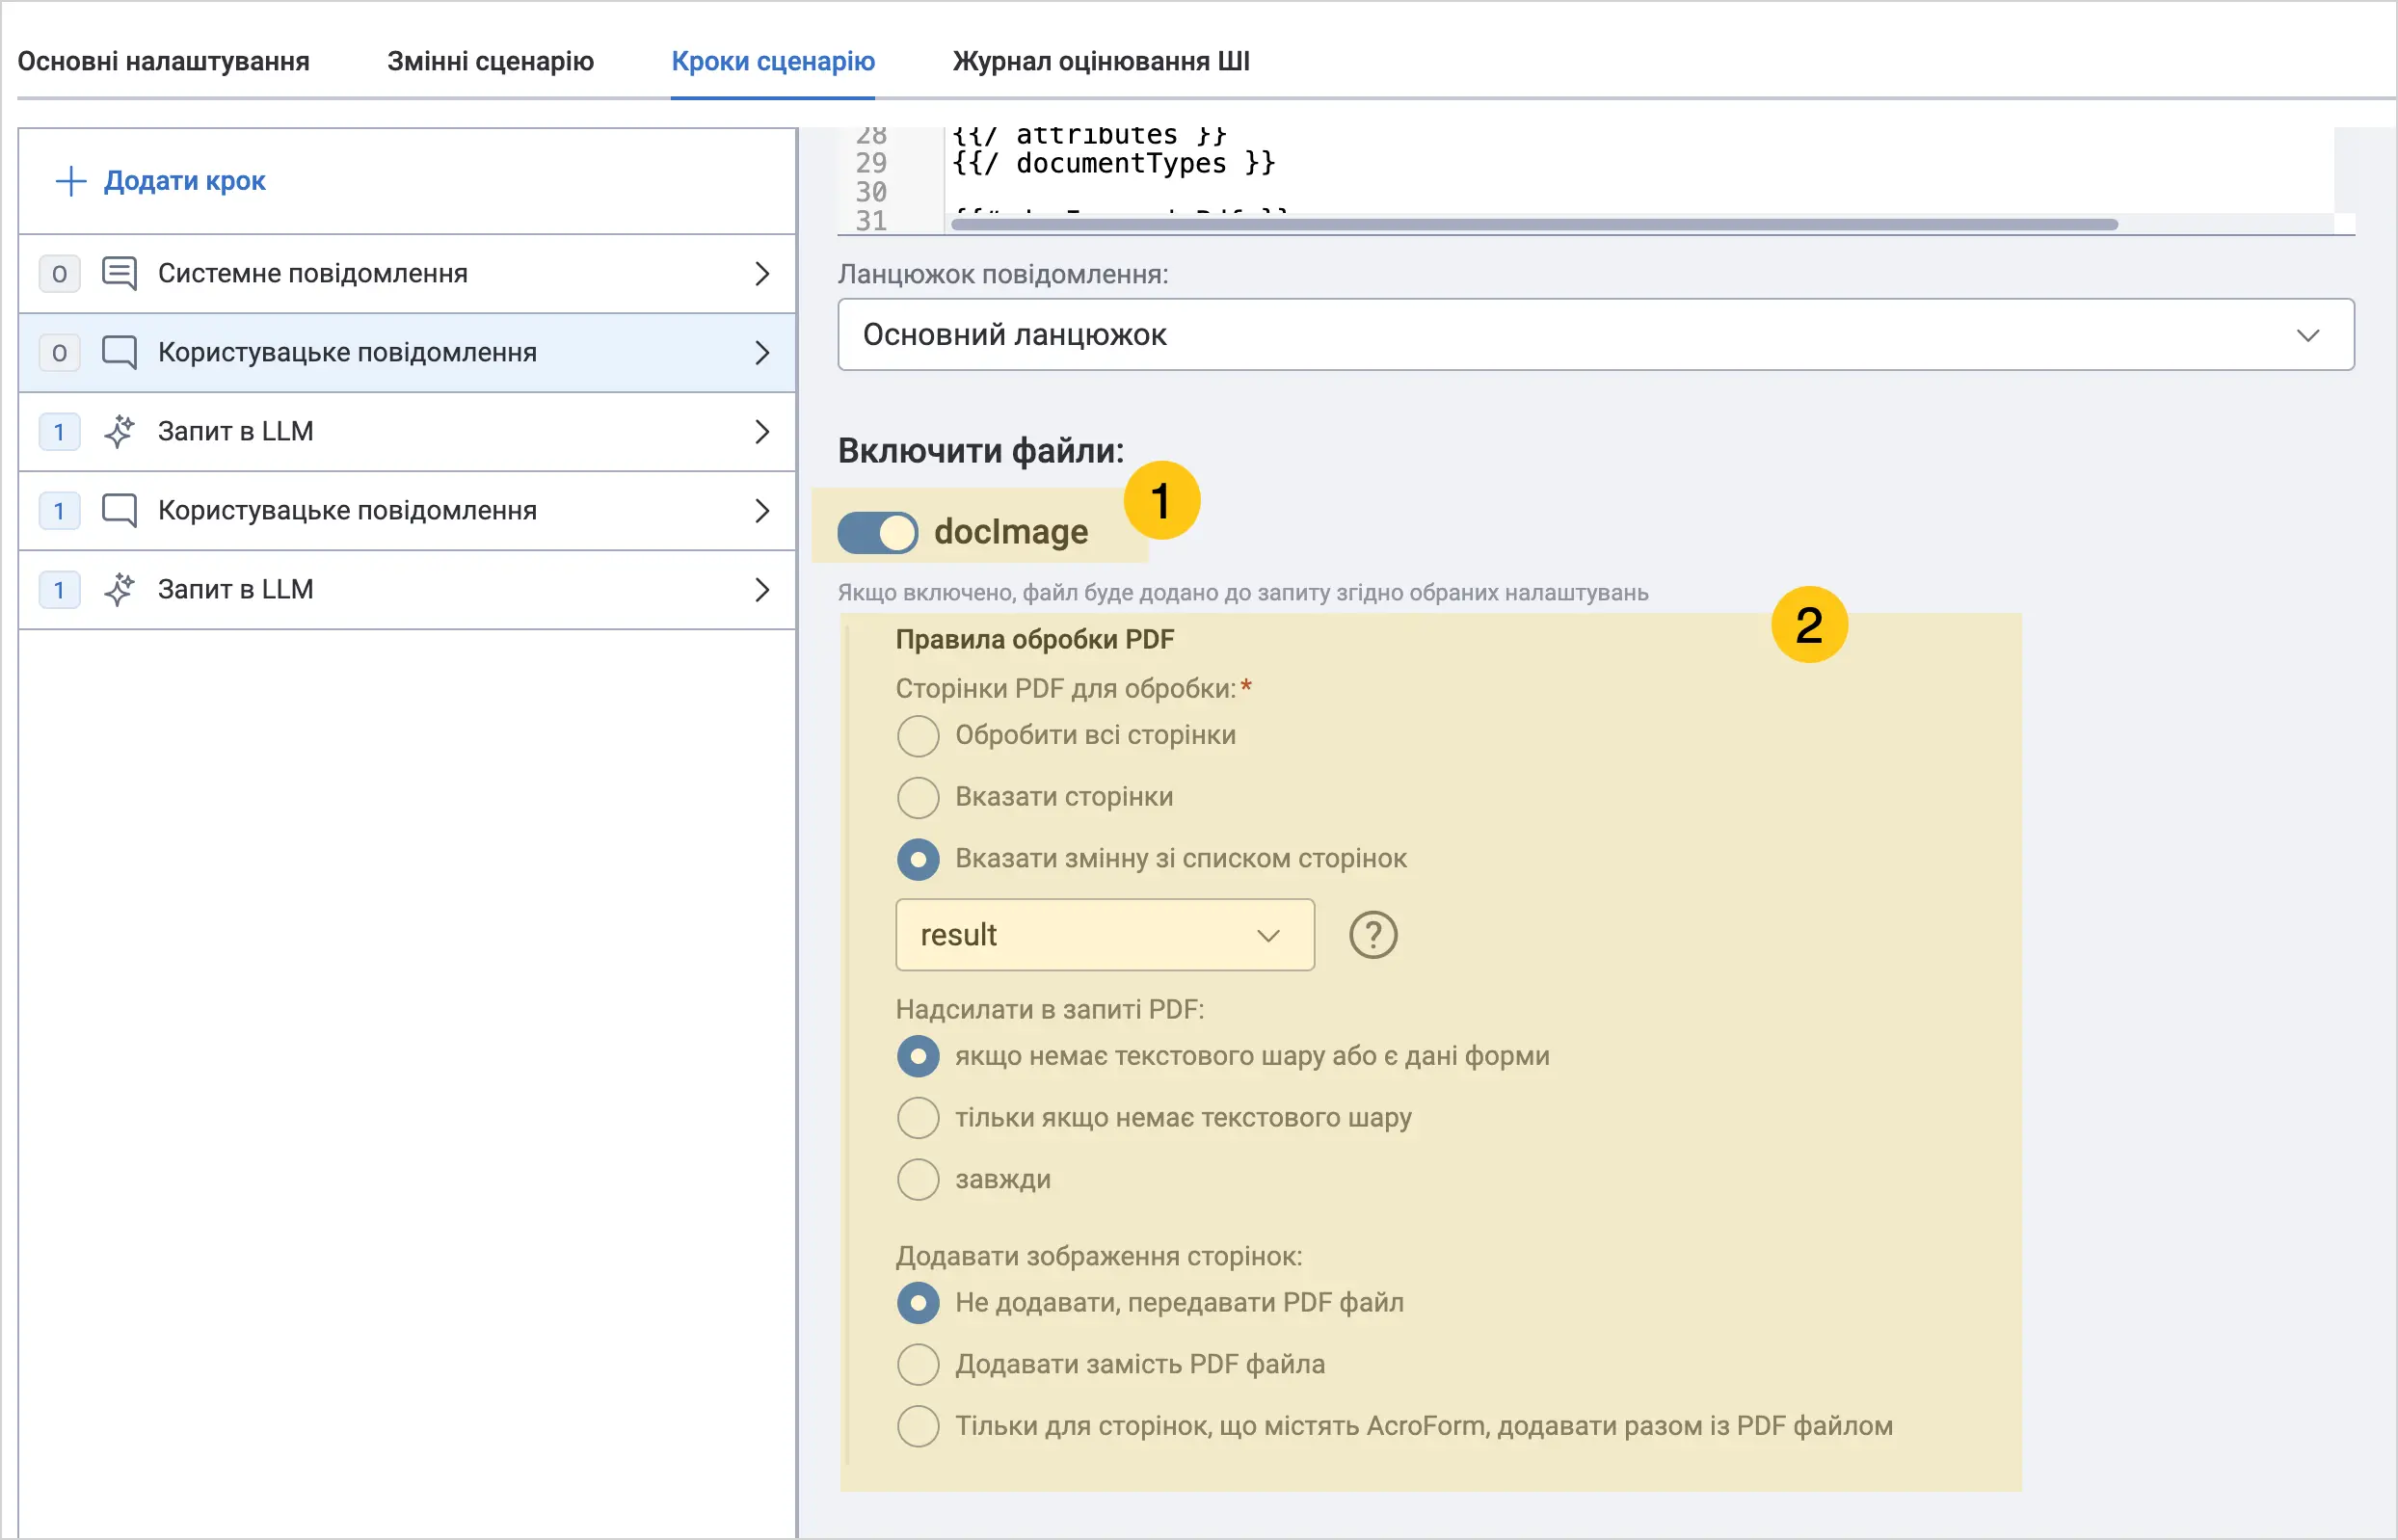Image resolution: width=2398 pixels, height=1540 pixels.
Task: Select Додавати замість PDF файла
Action: pyautogui.click(x=917, y=1364)
